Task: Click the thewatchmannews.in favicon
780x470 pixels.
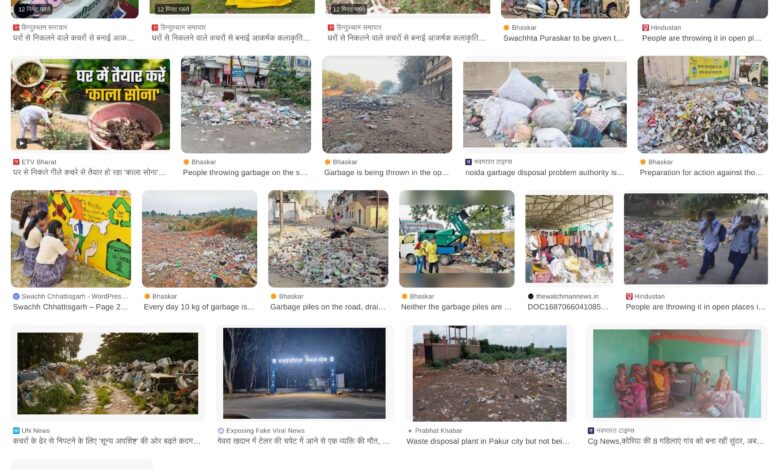Action: 530,296
